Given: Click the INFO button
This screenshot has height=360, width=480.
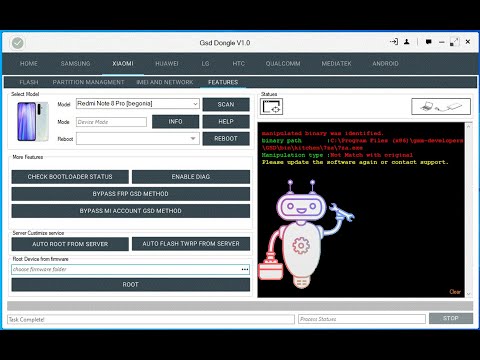Looking at the screenshot, I should (175, 122).
